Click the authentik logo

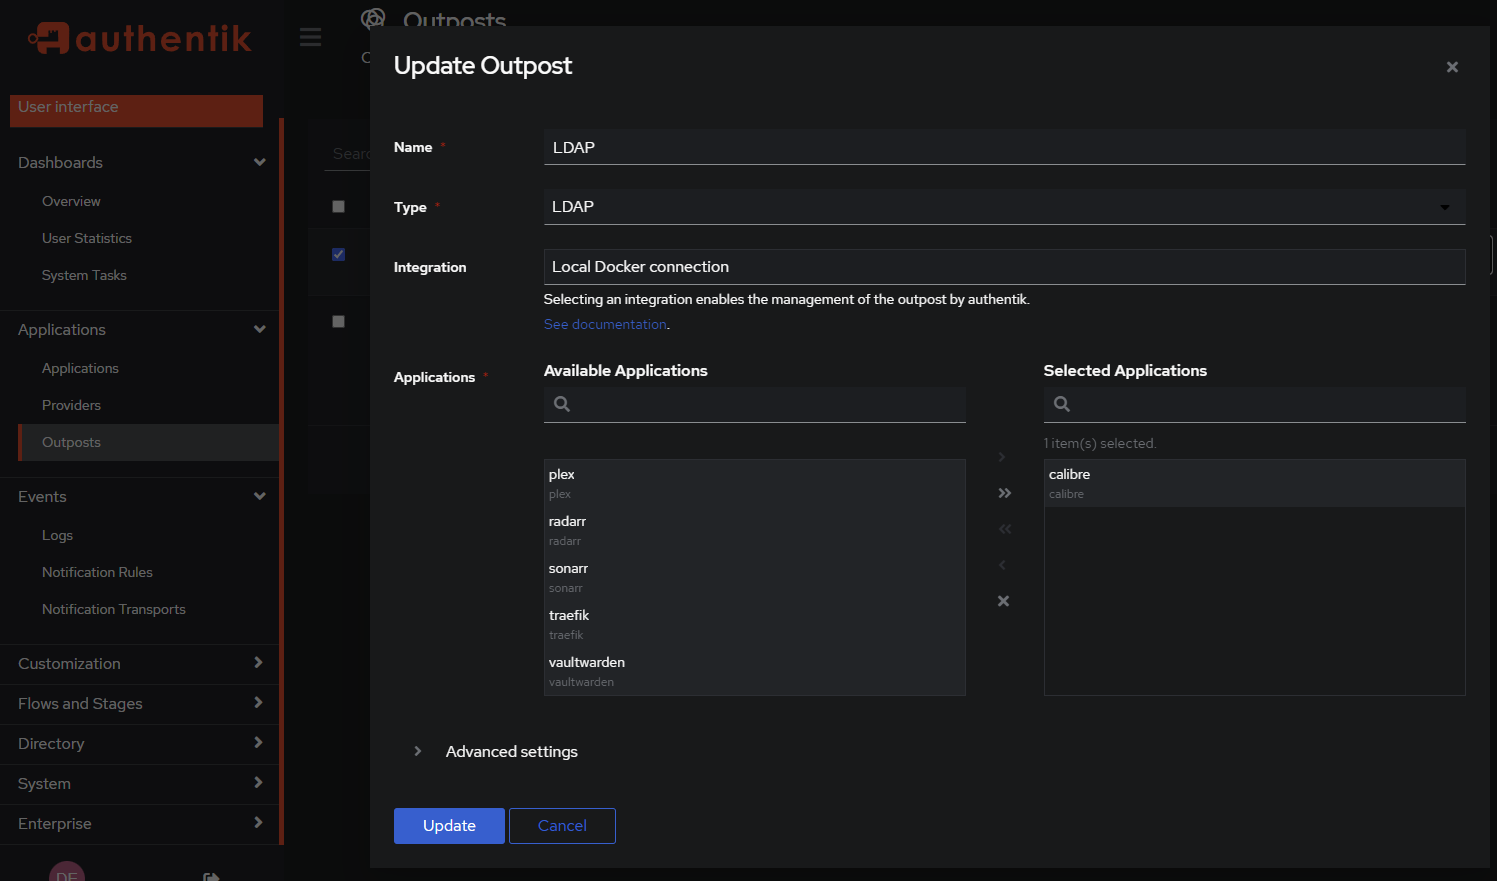pyautogui.click(x=140, y=39)
